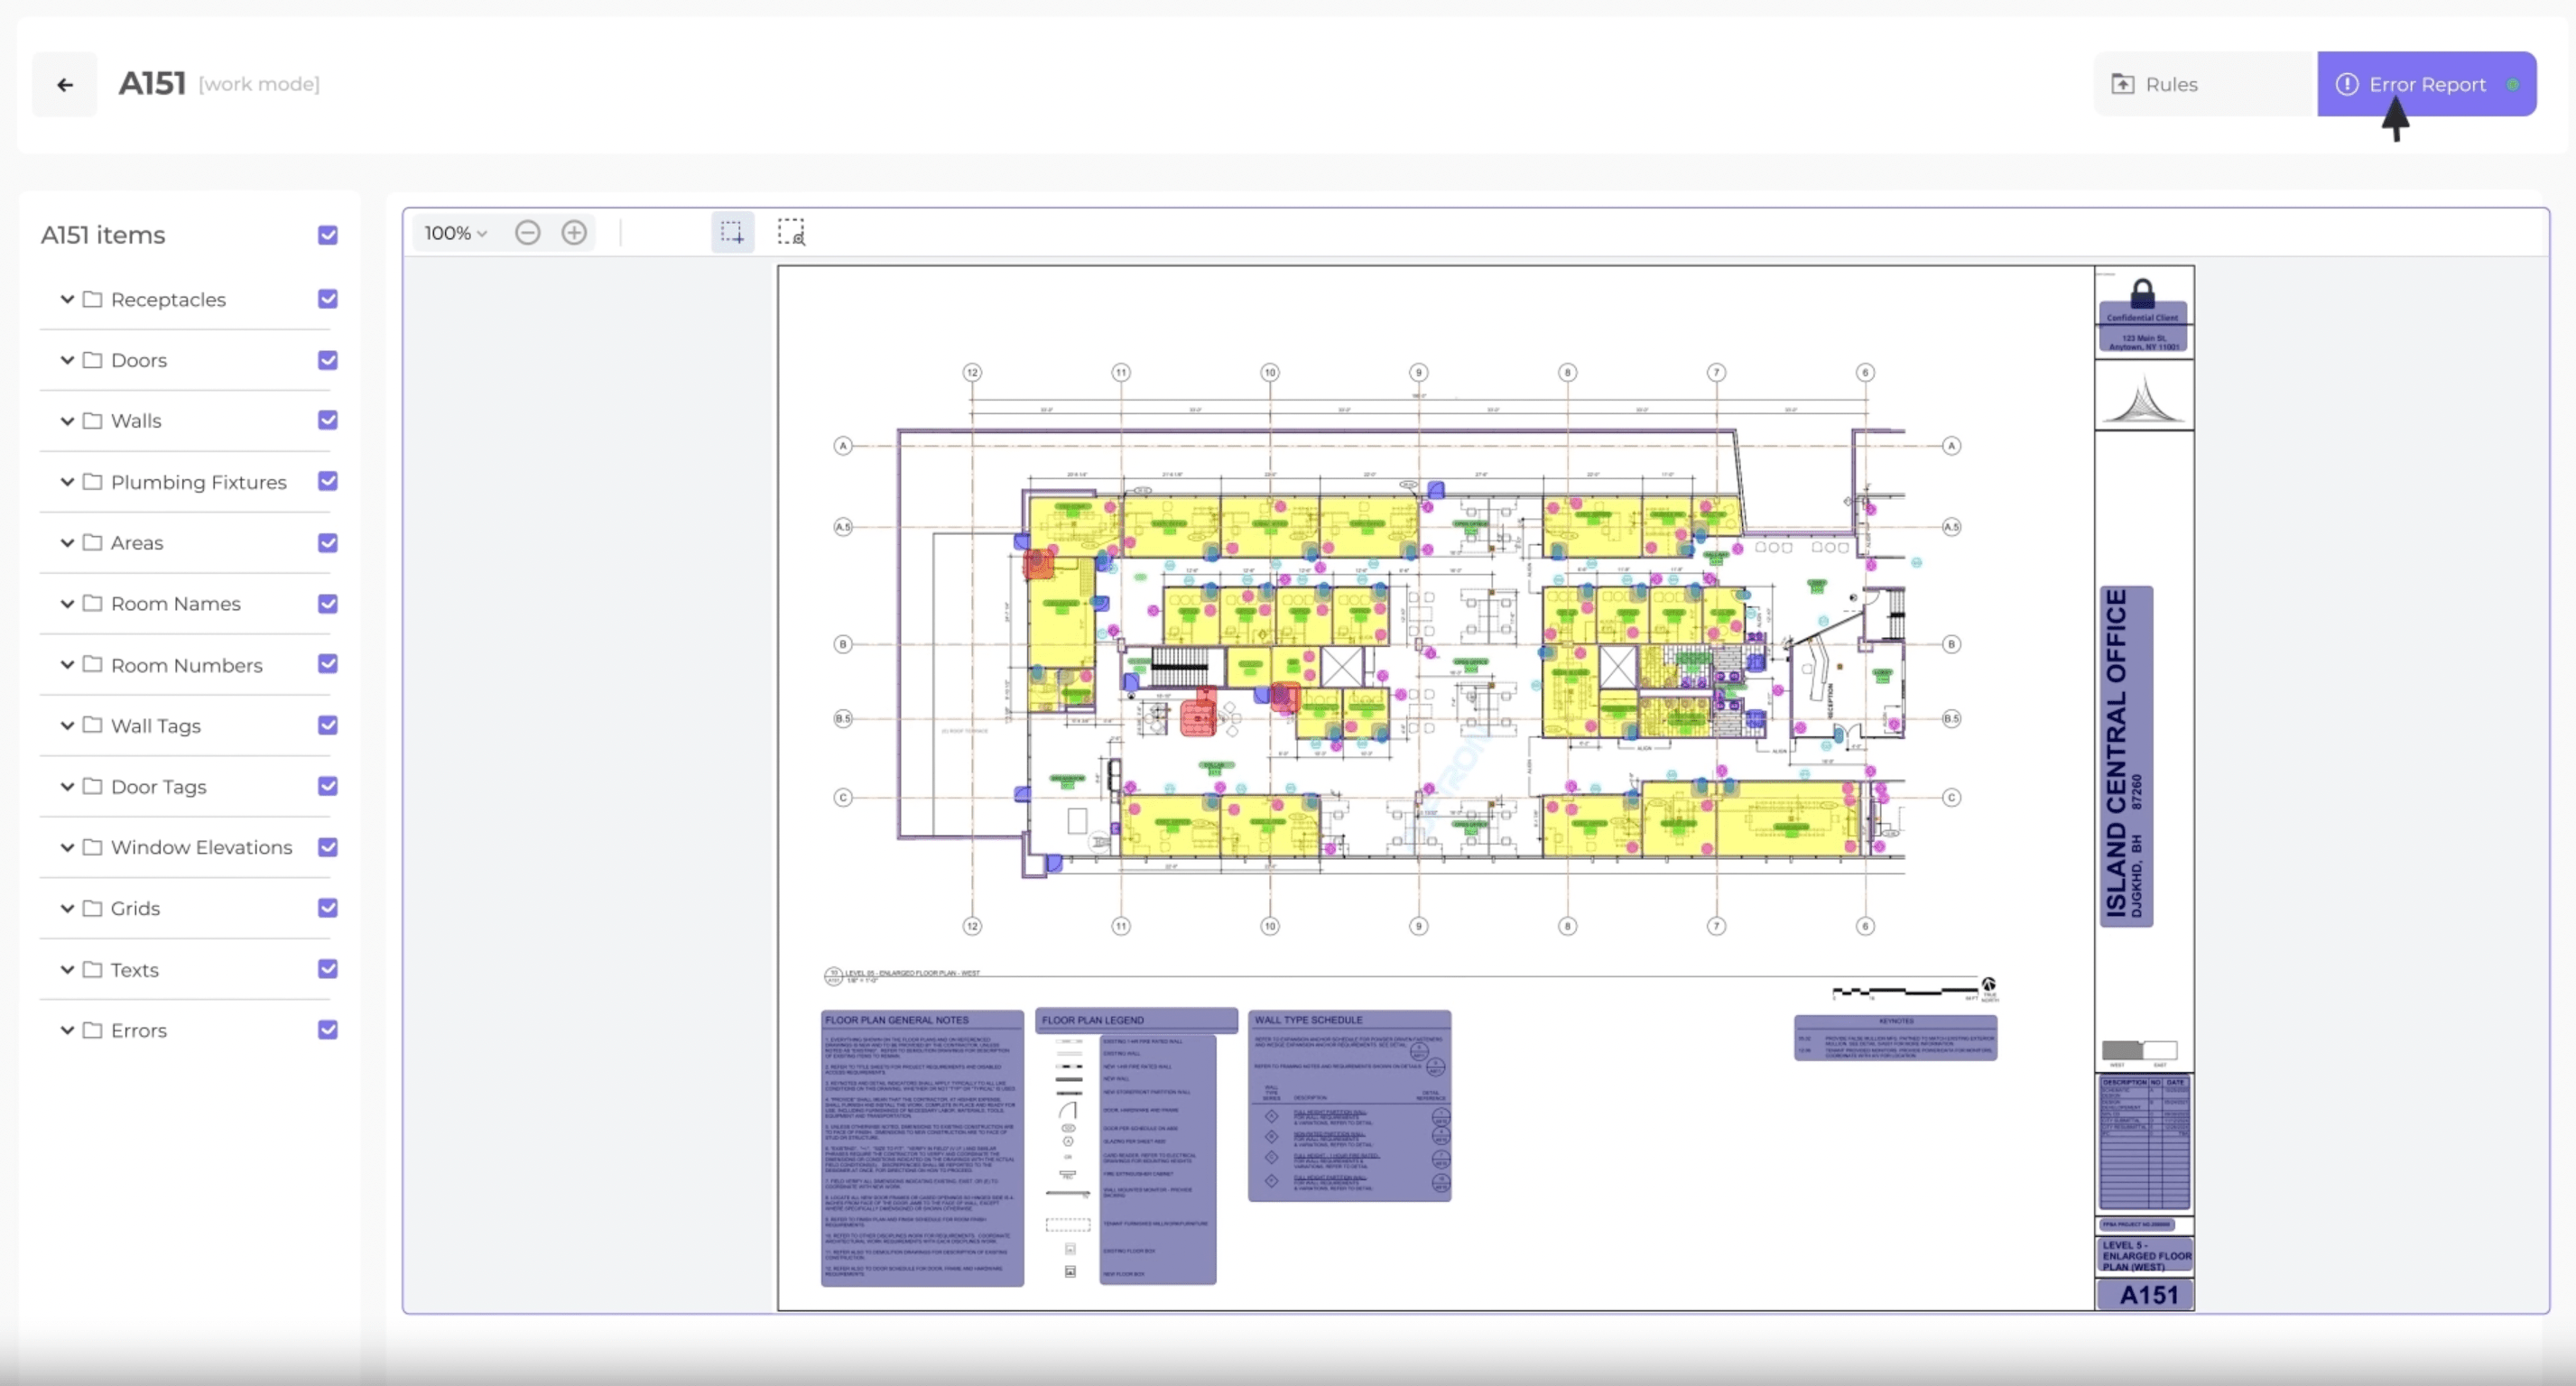This screenshot has width=2576, height=1386.
Task: Open the 100% zoom level dropdown
Action: pyautogui.click(x=455, y=233)
